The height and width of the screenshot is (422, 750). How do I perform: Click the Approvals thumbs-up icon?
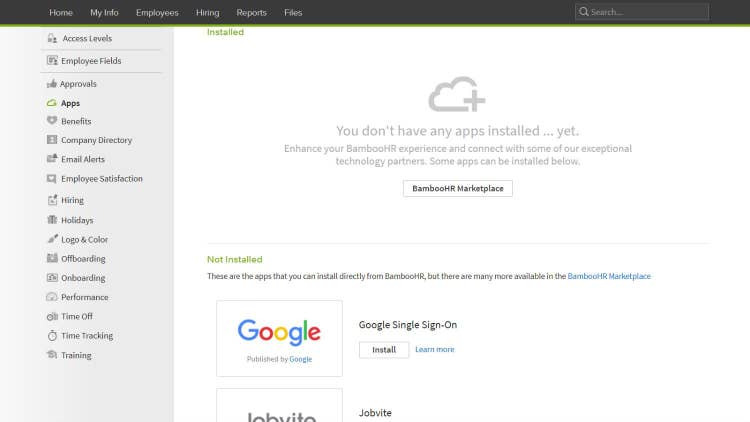click(52, 84)
